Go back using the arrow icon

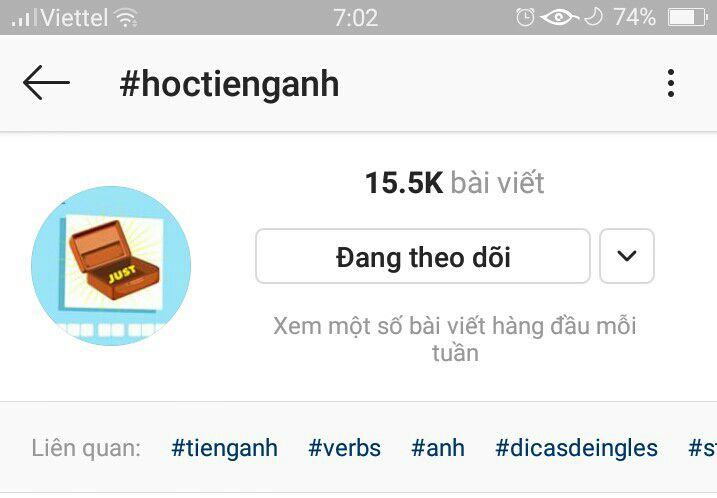(x=46, y=83)
